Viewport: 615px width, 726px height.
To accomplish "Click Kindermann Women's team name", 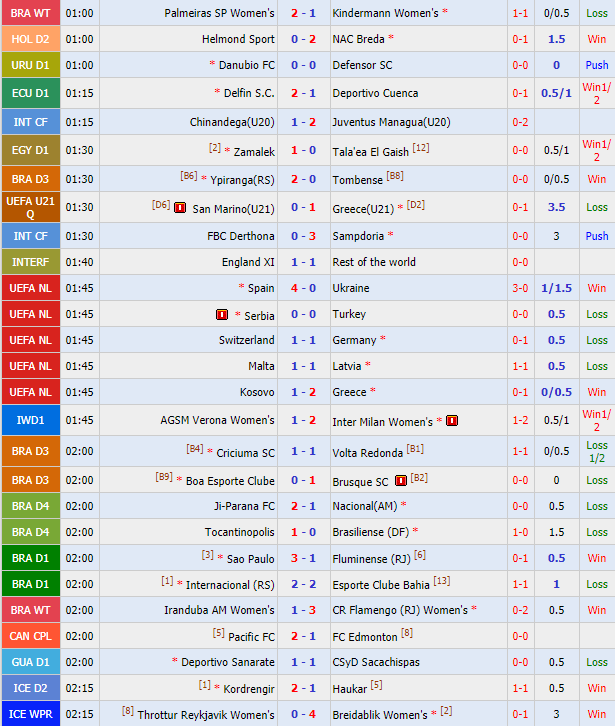I will (385, 13).
